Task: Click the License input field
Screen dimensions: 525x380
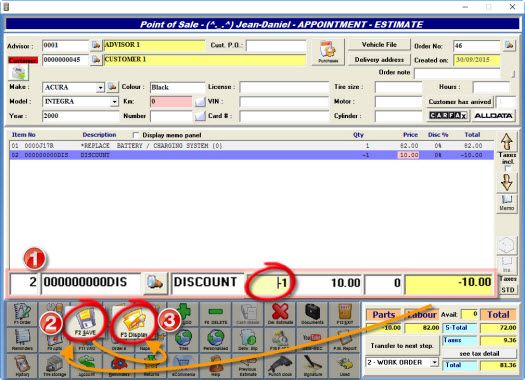Action: (284, 87)
